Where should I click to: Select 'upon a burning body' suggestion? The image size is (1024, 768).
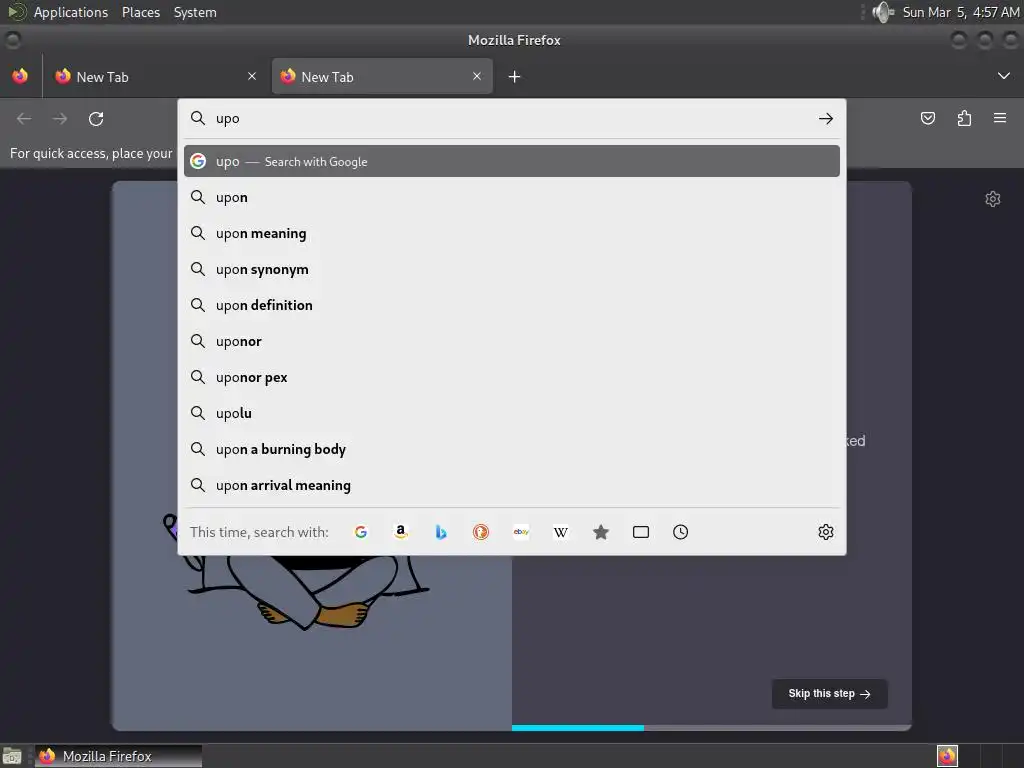(x=511, y=449)
